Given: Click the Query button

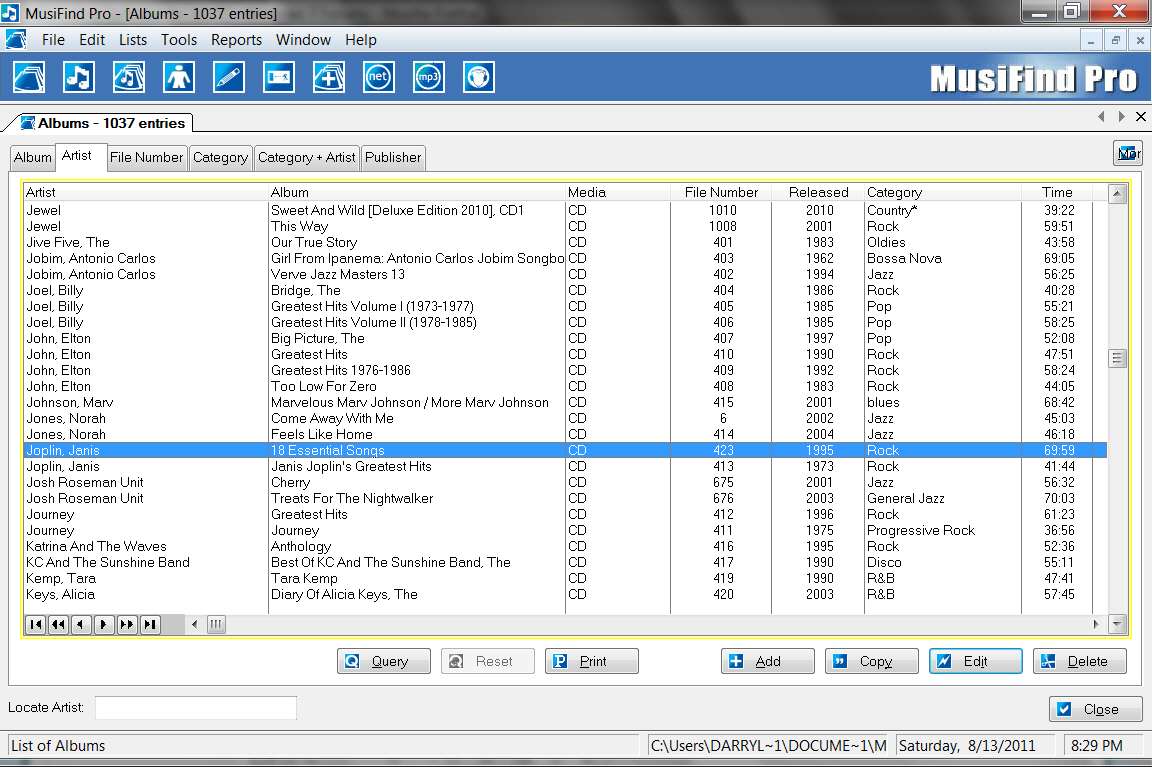Looking at the screenshot, I should click(384, 661).
